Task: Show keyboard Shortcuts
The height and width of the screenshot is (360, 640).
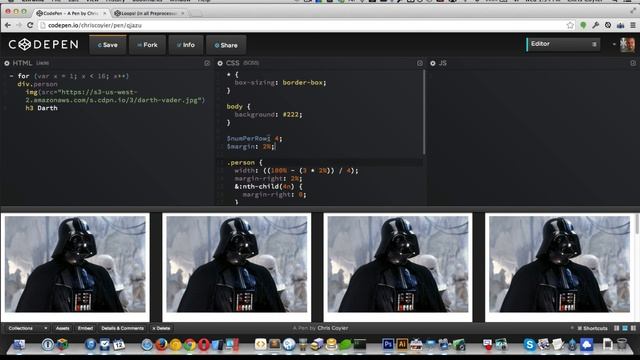Action: coord(592,328)
